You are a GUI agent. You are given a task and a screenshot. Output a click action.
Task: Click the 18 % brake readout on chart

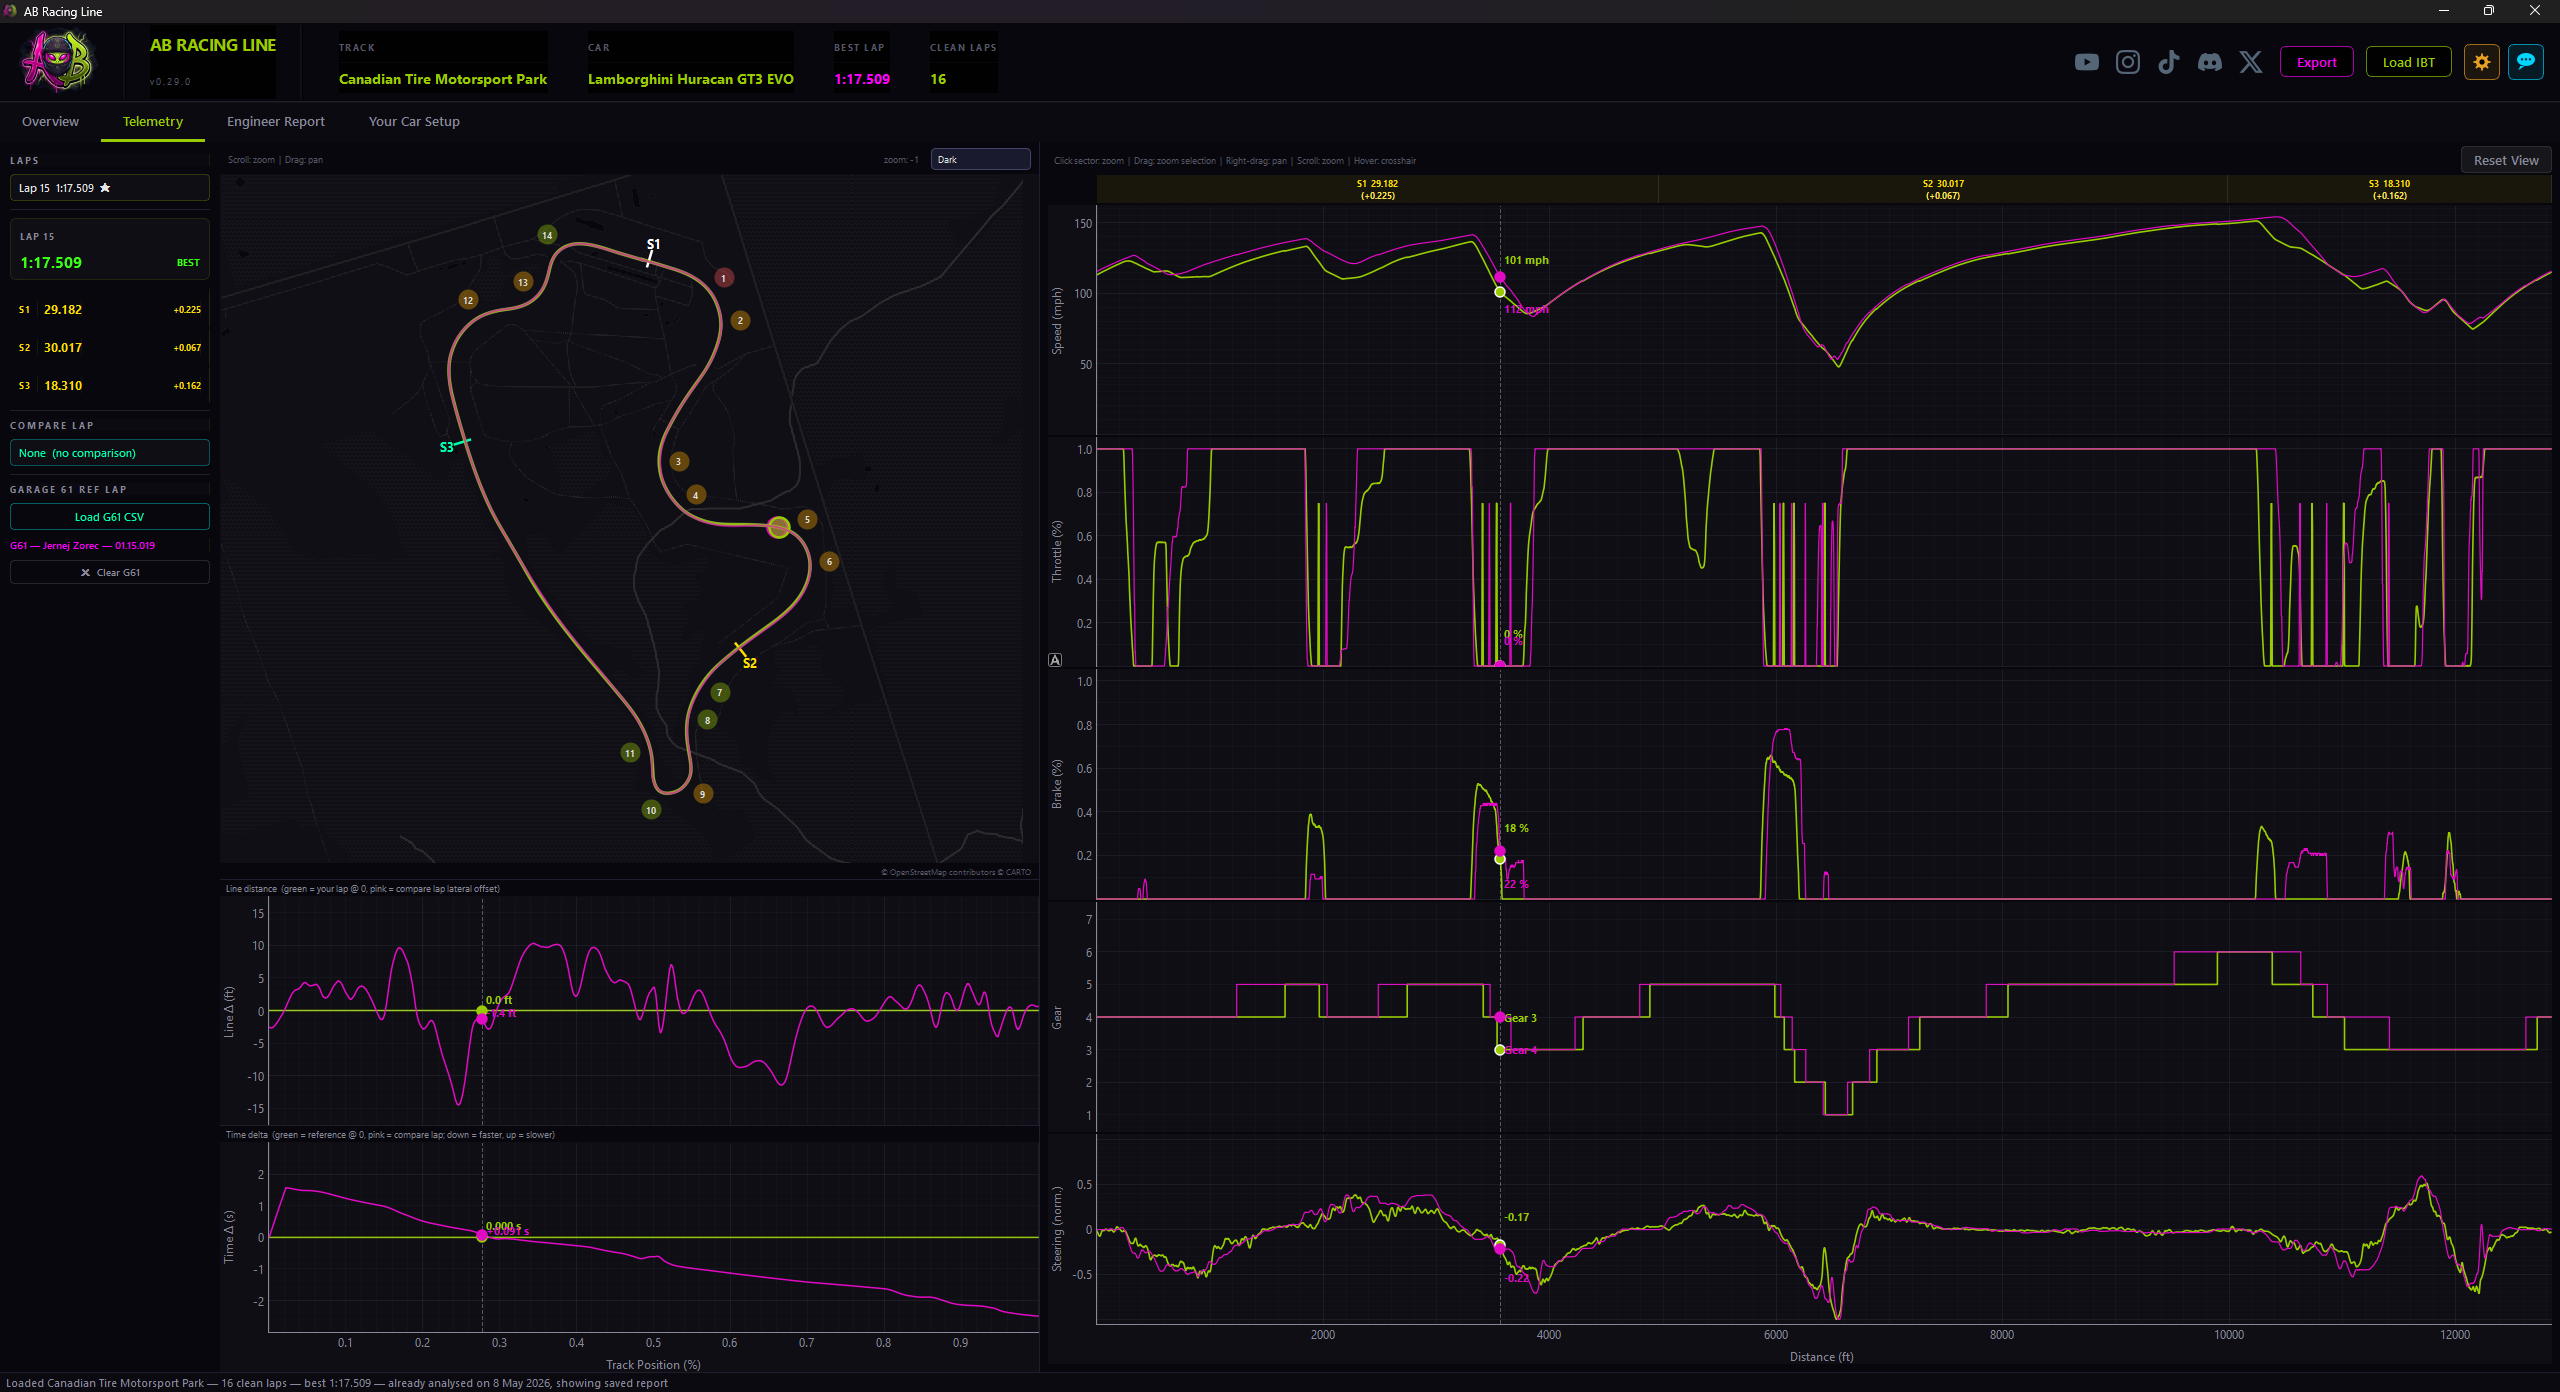(x=1516, y=828)
